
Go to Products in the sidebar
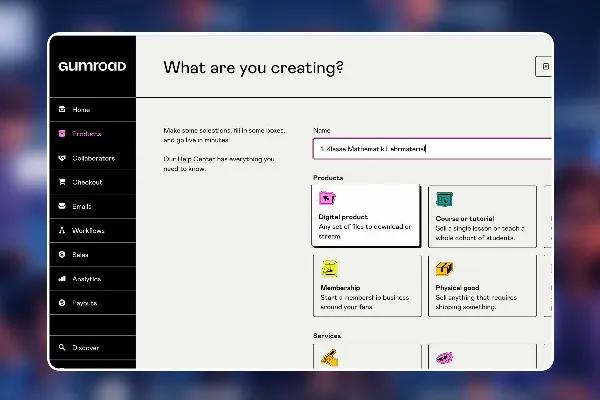(x=93, y=134)
